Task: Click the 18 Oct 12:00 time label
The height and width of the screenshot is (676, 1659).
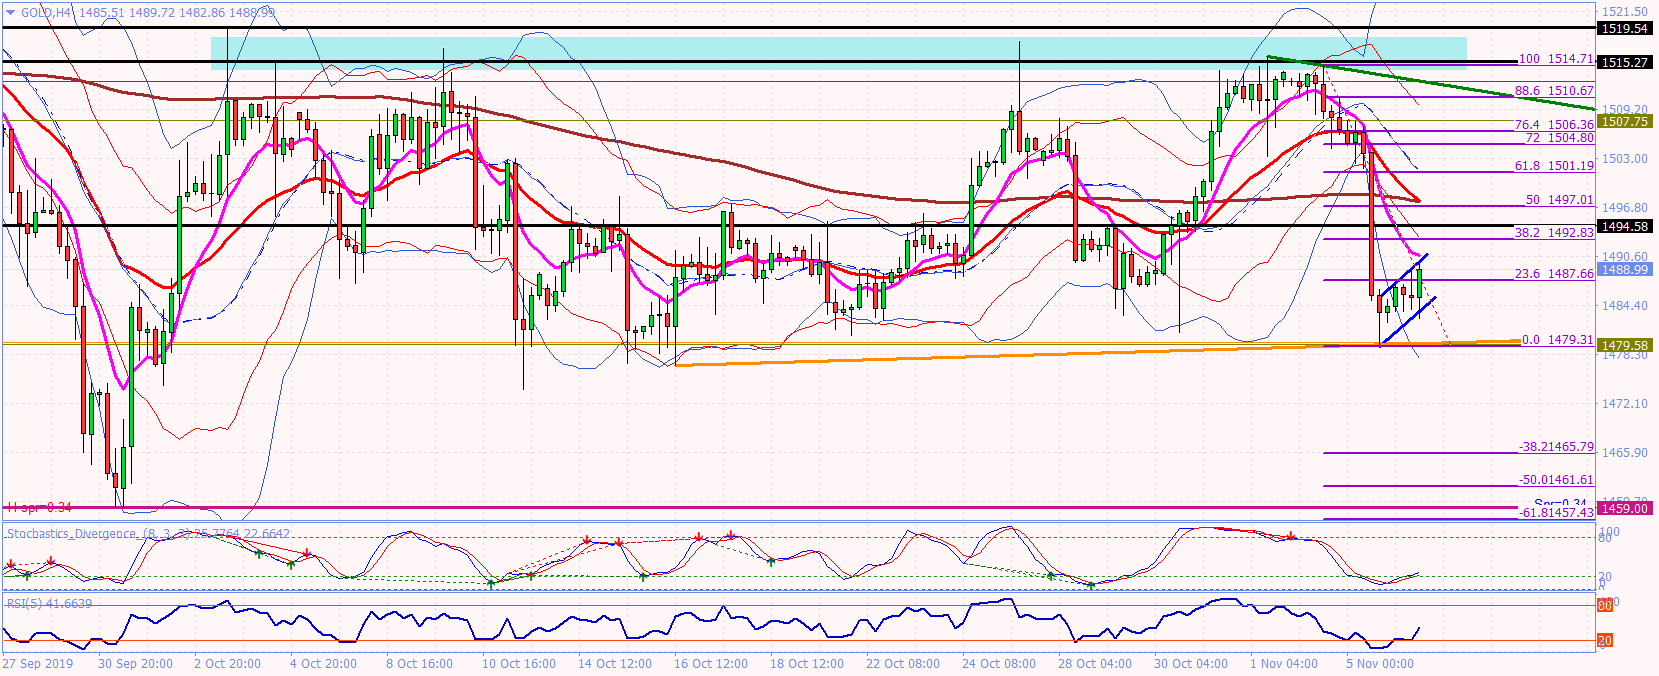Action: [x=807, y=664]
